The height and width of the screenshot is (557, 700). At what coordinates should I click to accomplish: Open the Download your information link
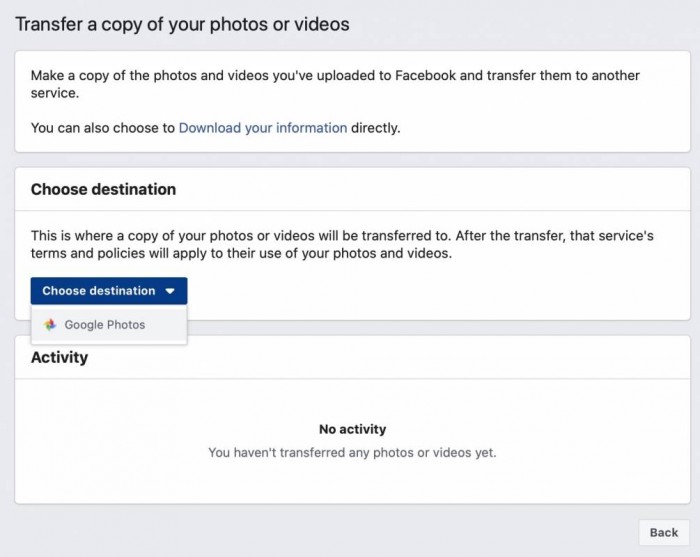(263, 128)
